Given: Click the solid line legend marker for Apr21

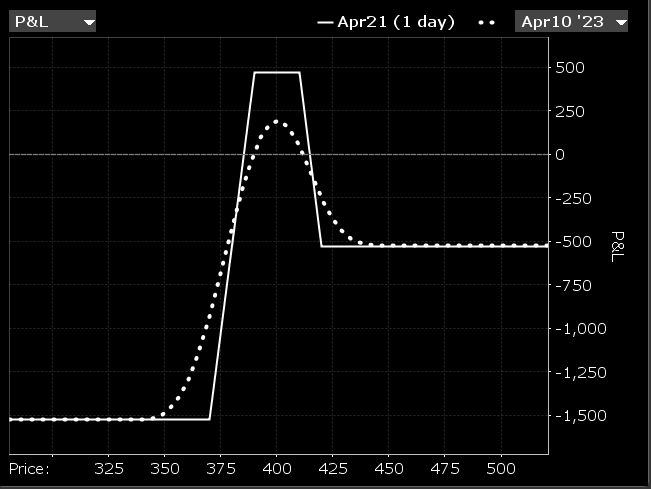Looking at the screenshot, I should pyautogui.click(x=325, y=22).
